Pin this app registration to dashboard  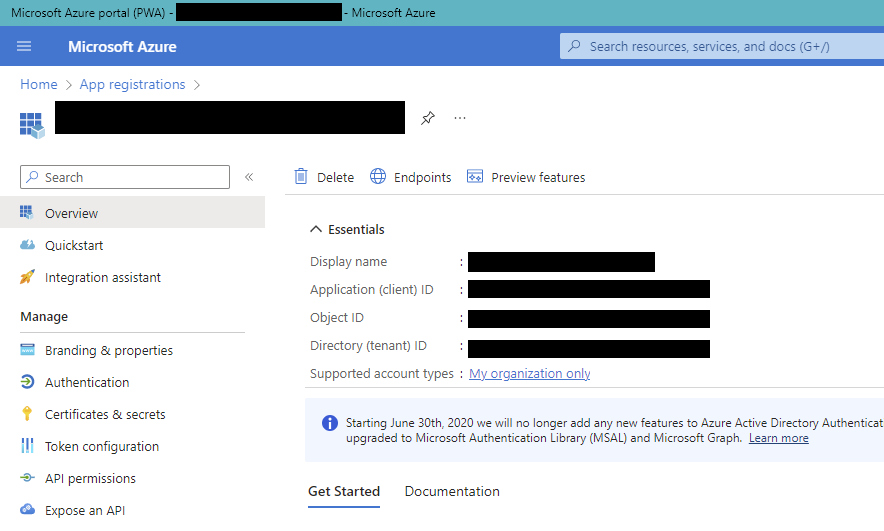[428, 118]
